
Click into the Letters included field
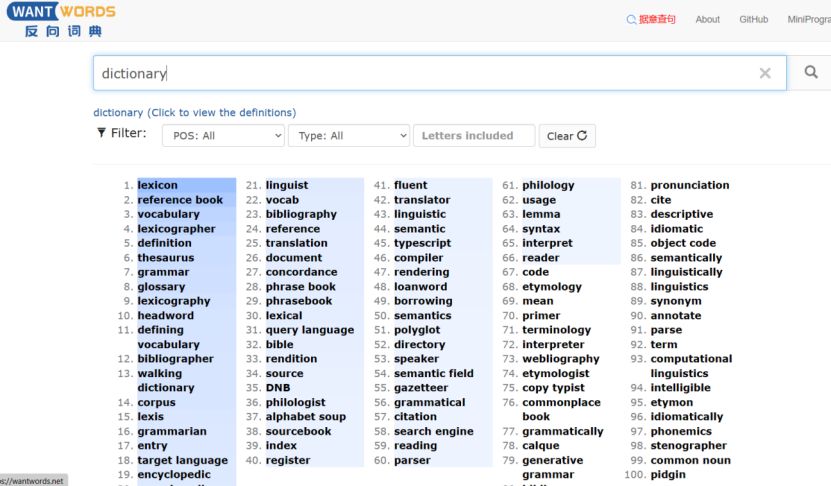pos(474,136)
